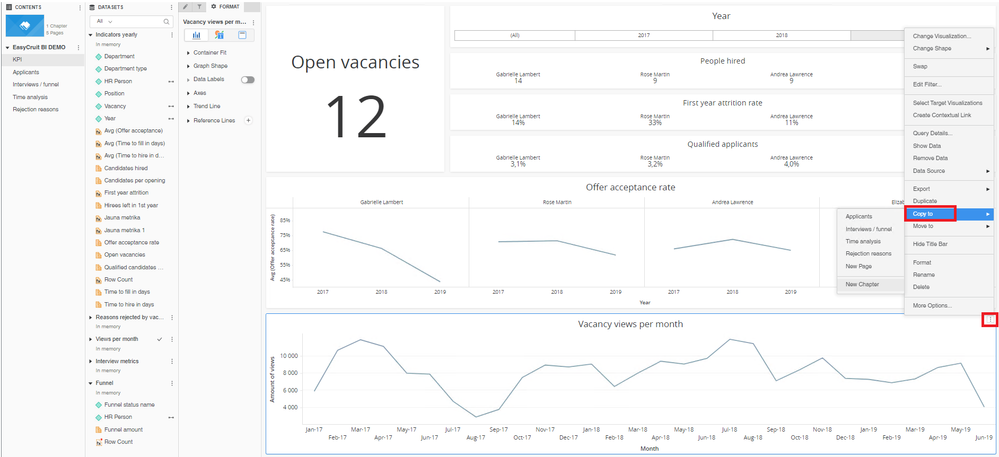Screen dimensions: 999x457
Task: Collapse the Funnel dataset
Action: coord(90,383)
